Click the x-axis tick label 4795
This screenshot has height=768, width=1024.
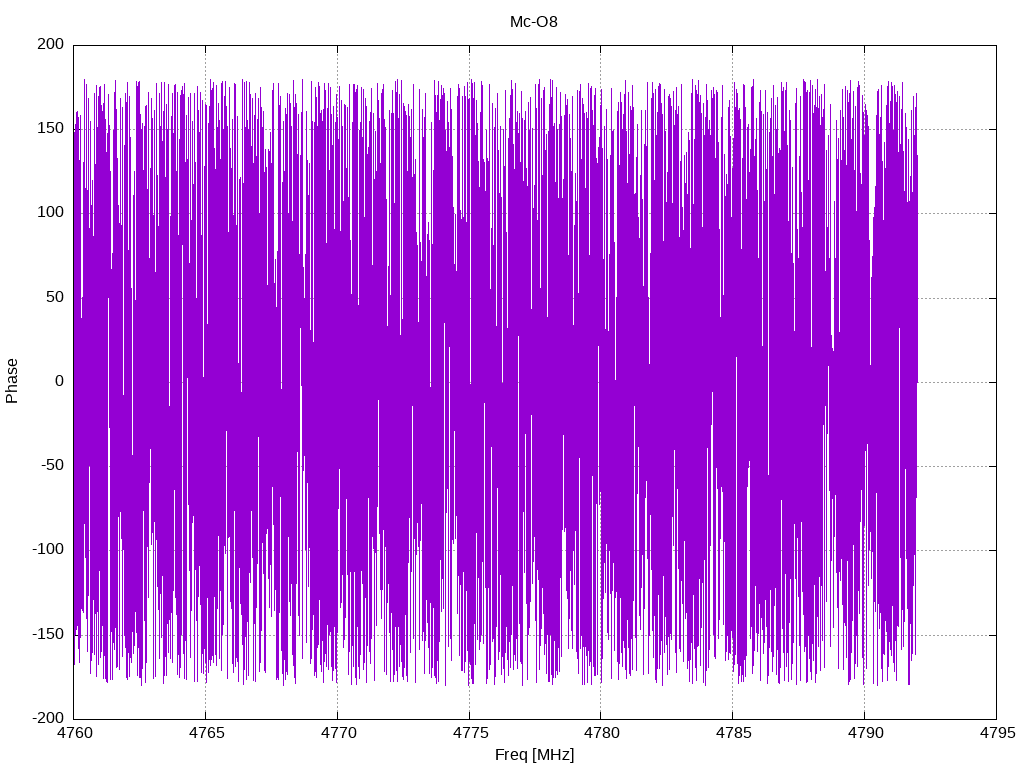pyautogui.click(x=997, y=733)
